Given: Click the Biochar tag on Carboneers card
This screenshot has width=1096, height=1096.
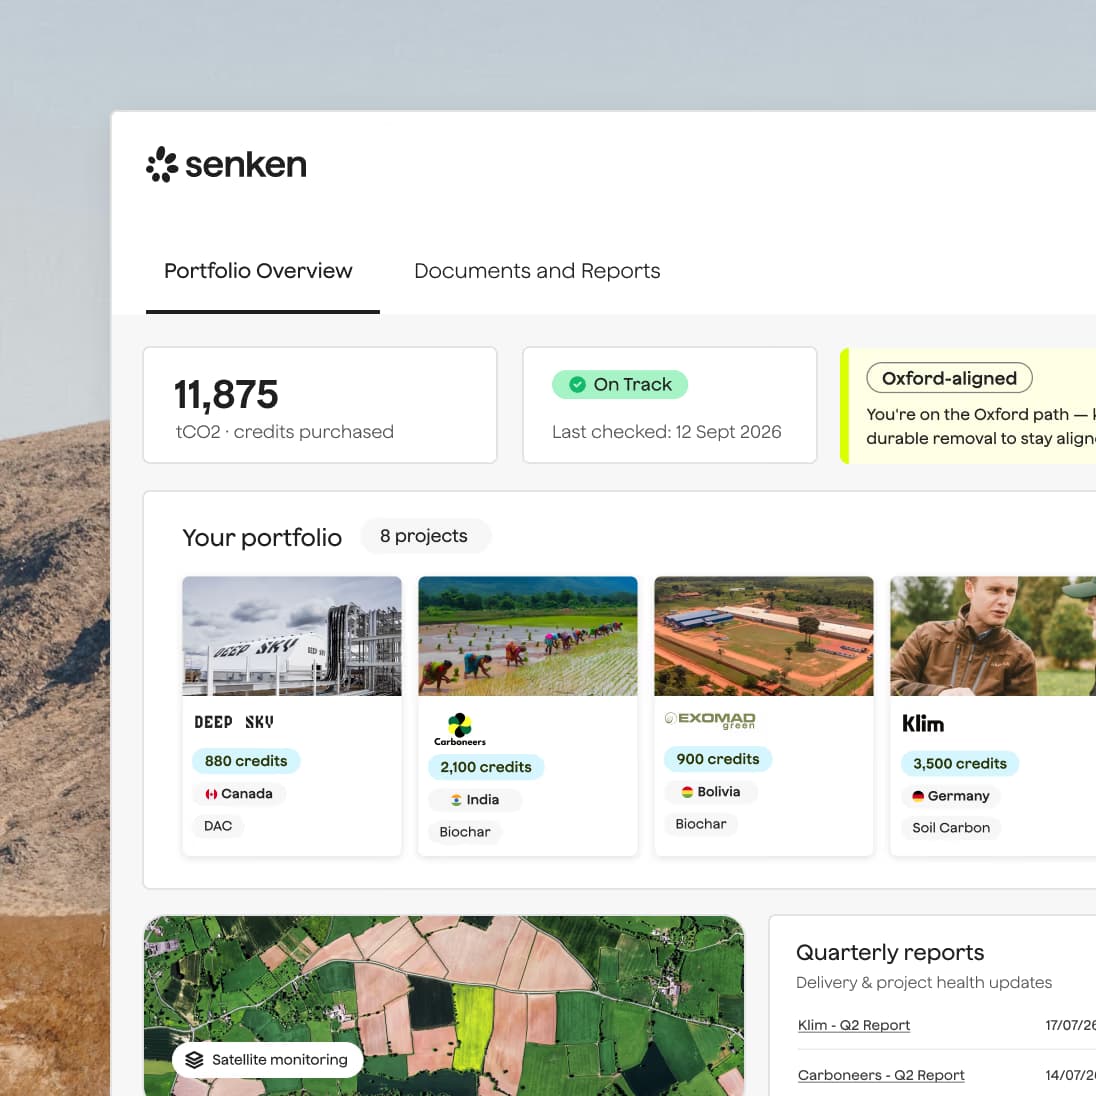Looking at the screenshot, I should pos(465,832).
